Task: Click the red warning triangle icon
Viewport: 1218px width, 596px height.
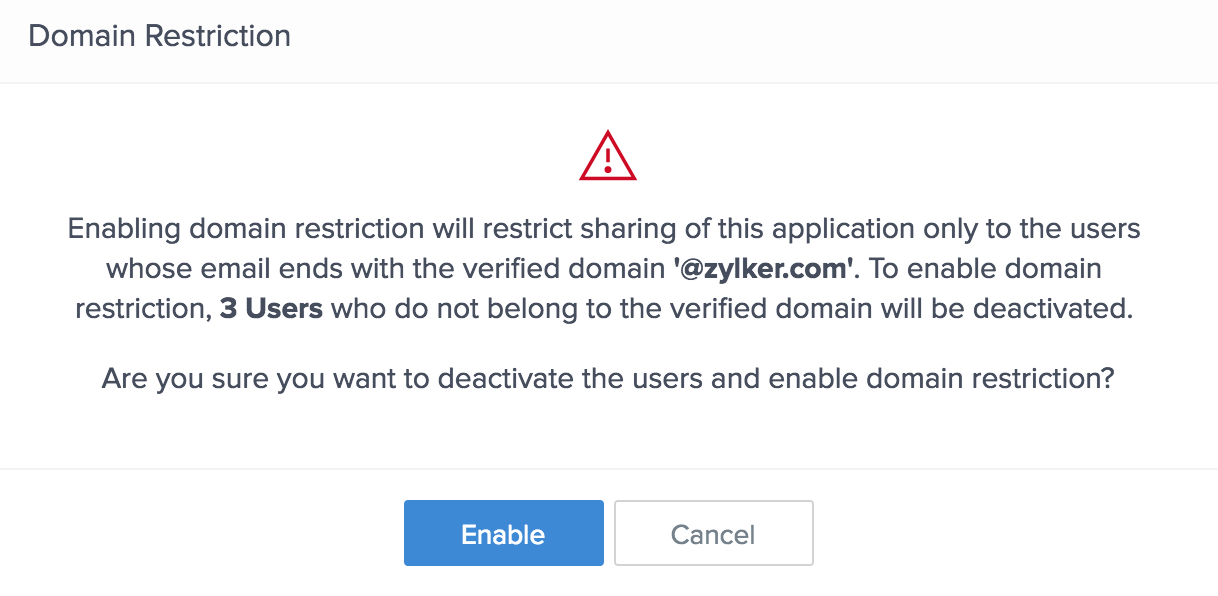Action: (x=608, y=157)
